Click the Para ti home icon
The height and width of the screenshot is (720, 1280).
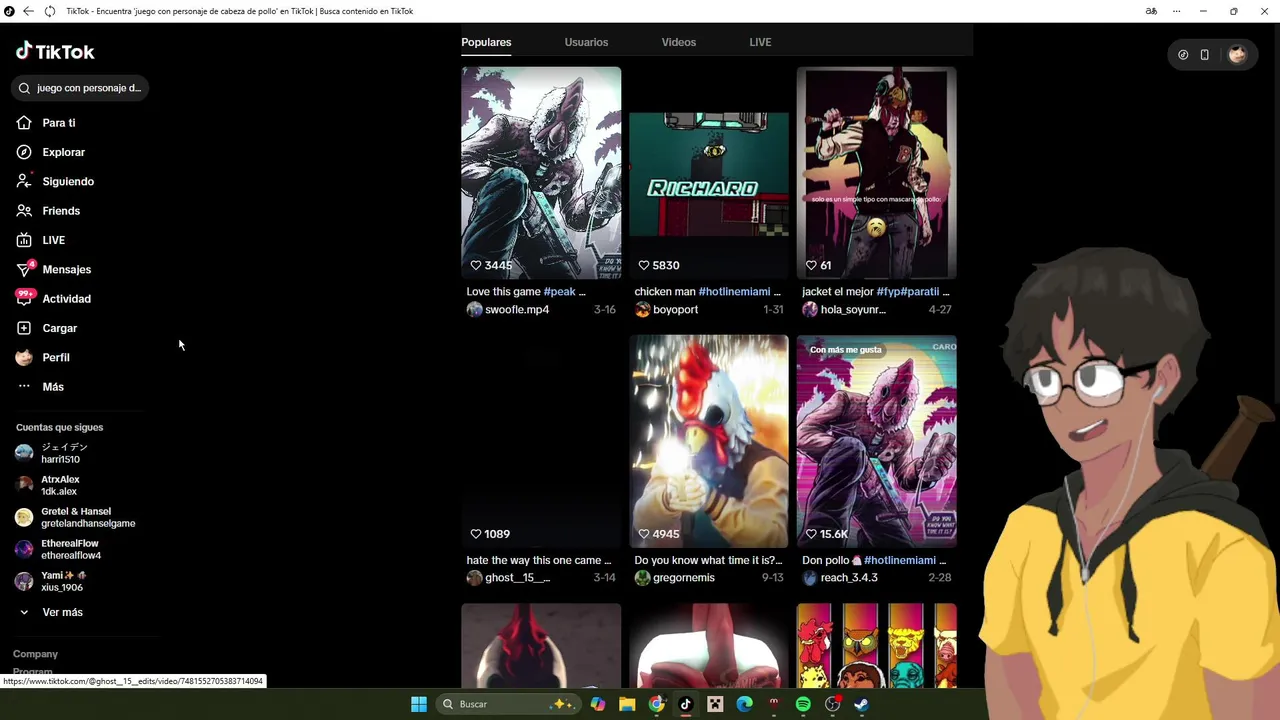click(24, 123)
